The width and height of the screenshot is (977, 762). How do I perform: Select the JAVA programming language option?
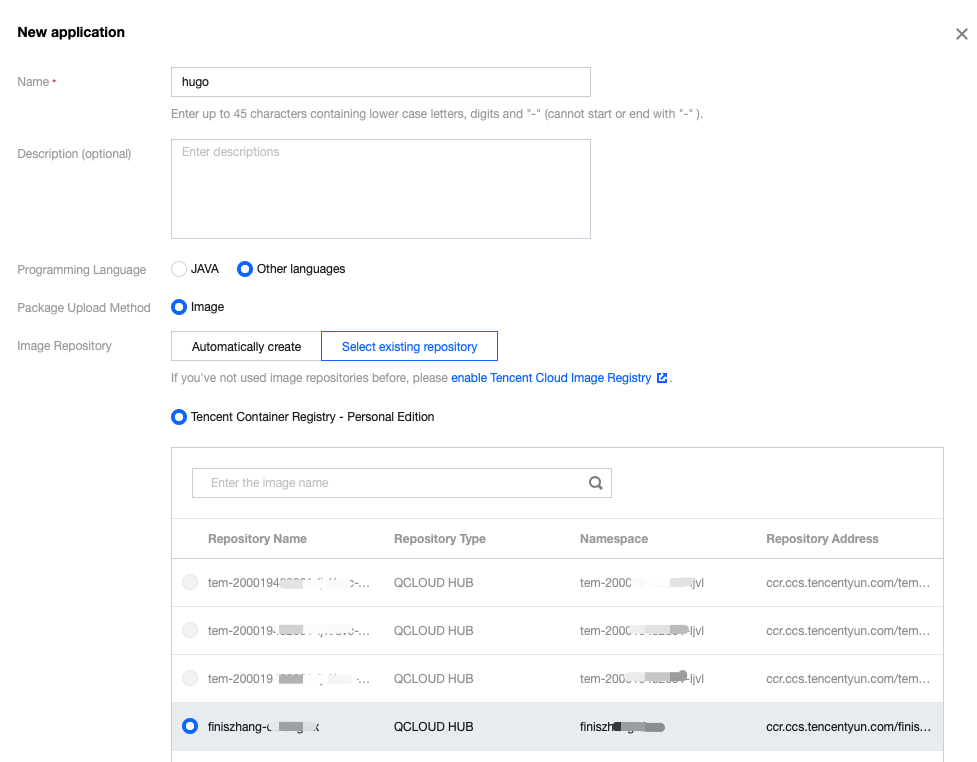(x=181, y=268)
